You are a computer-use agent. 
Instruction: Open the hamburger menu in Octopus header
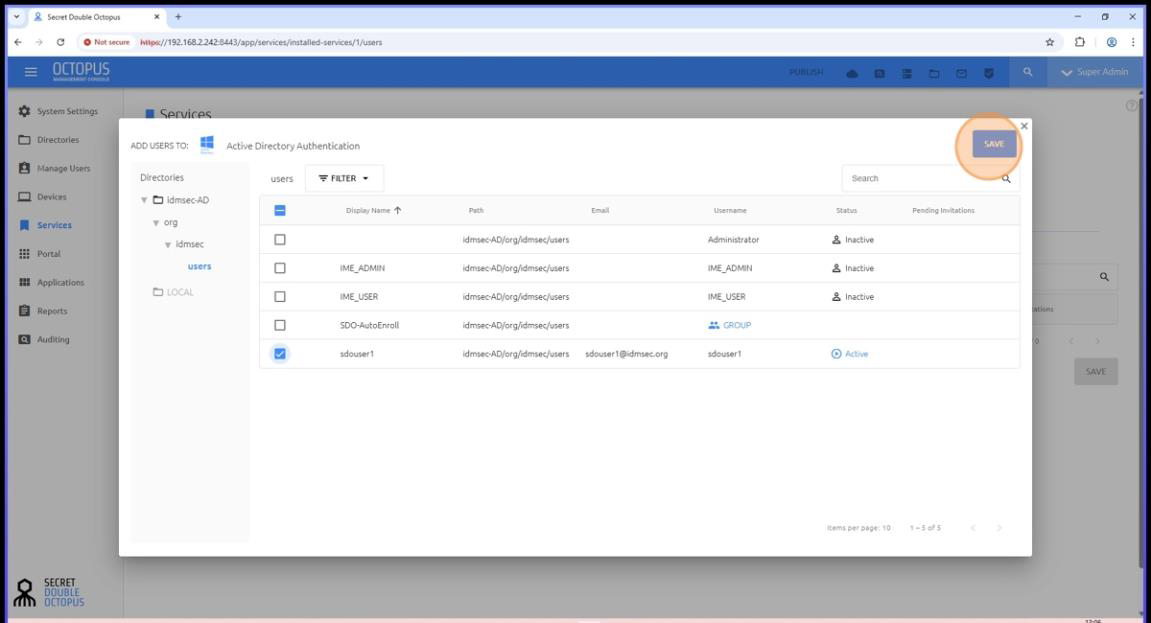click(x=31, y=72)
